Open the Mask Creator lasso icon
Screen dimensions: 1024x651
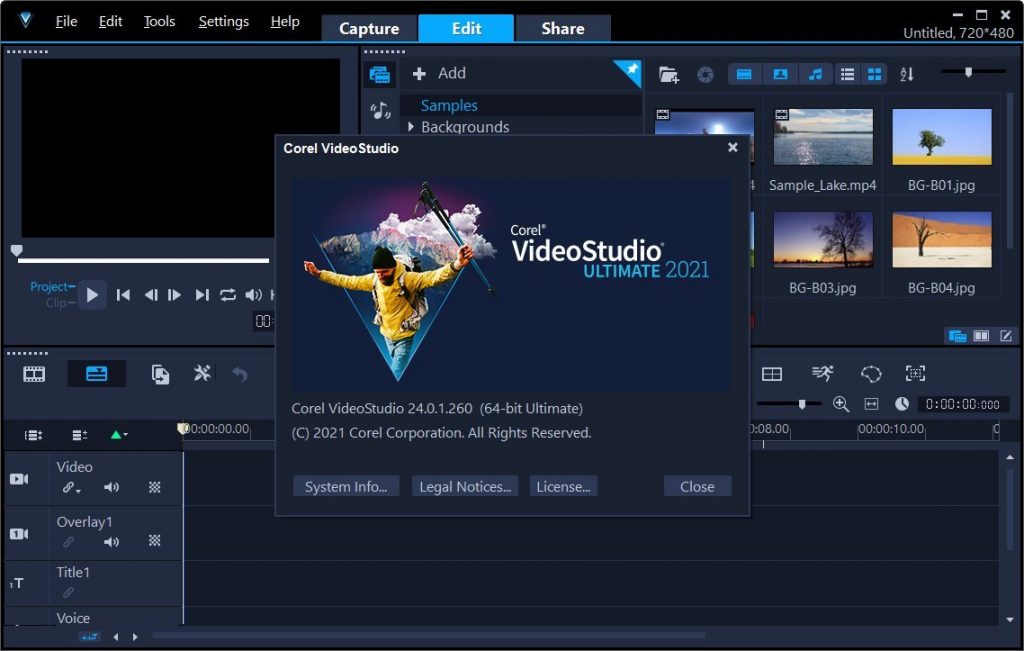pyautogui.click(x=871, y=374)
